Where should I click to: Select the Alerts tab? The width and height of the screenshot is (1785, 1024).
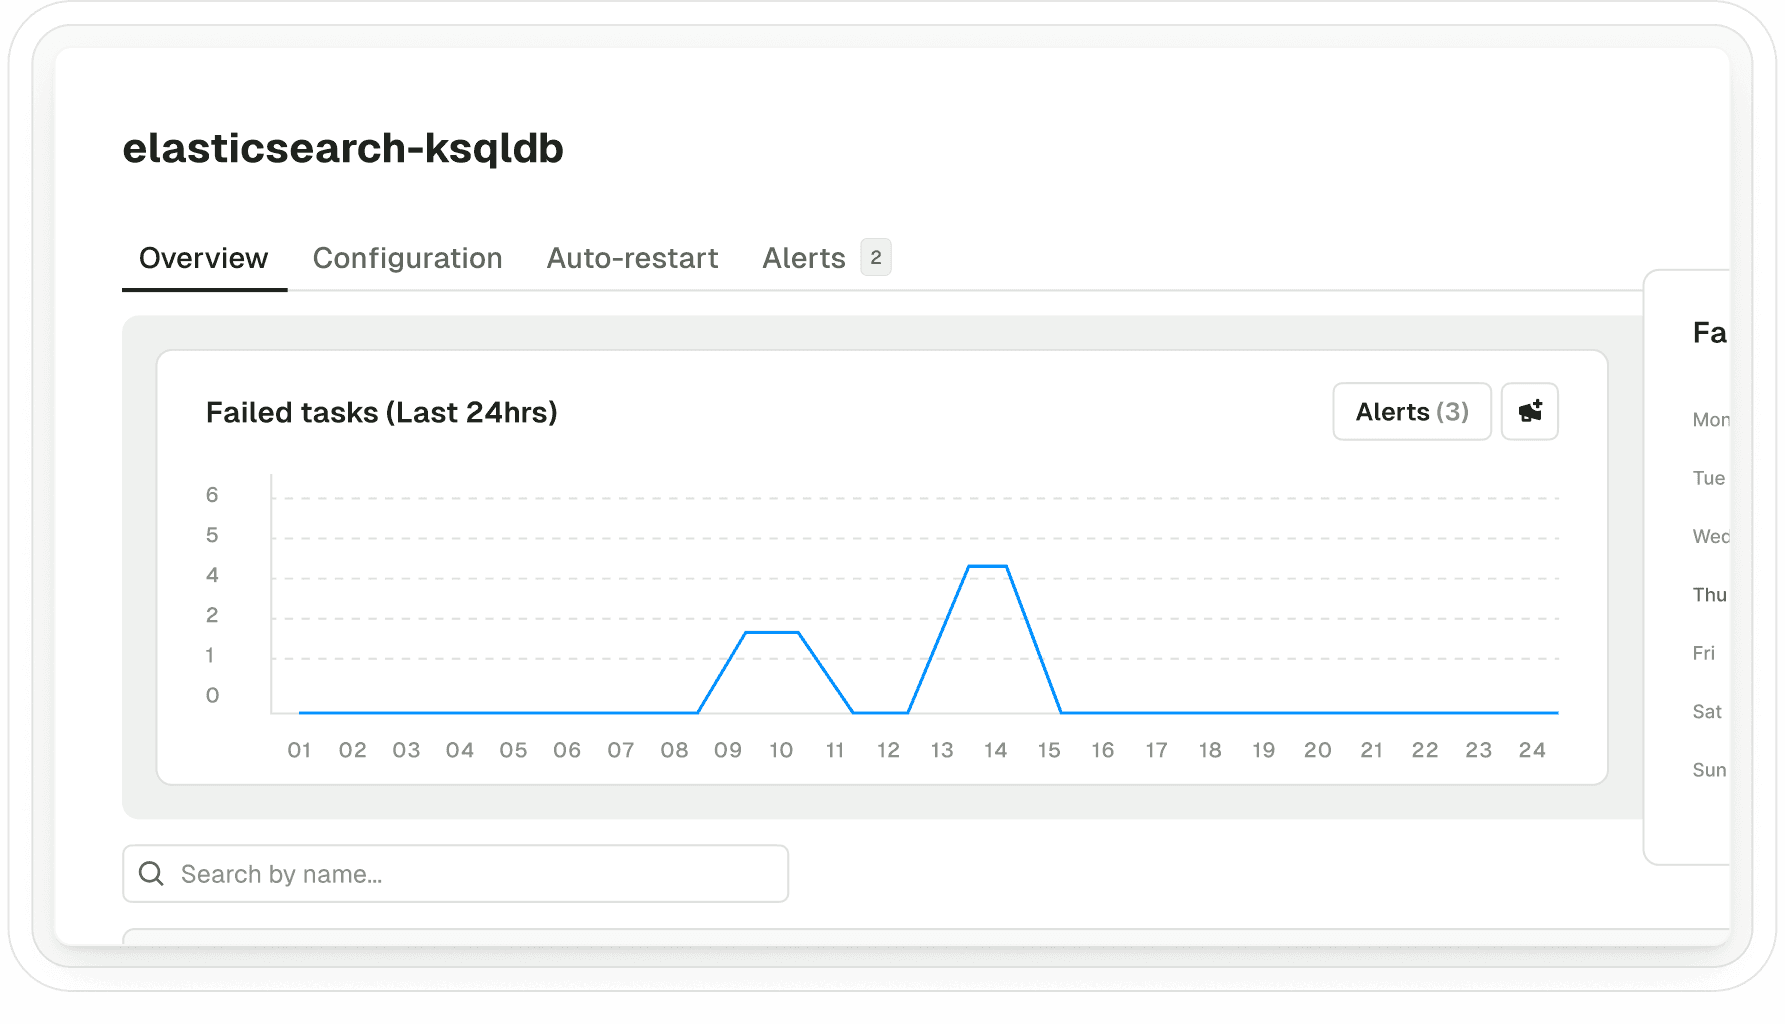pyautogui.click(x=803, y=258)
